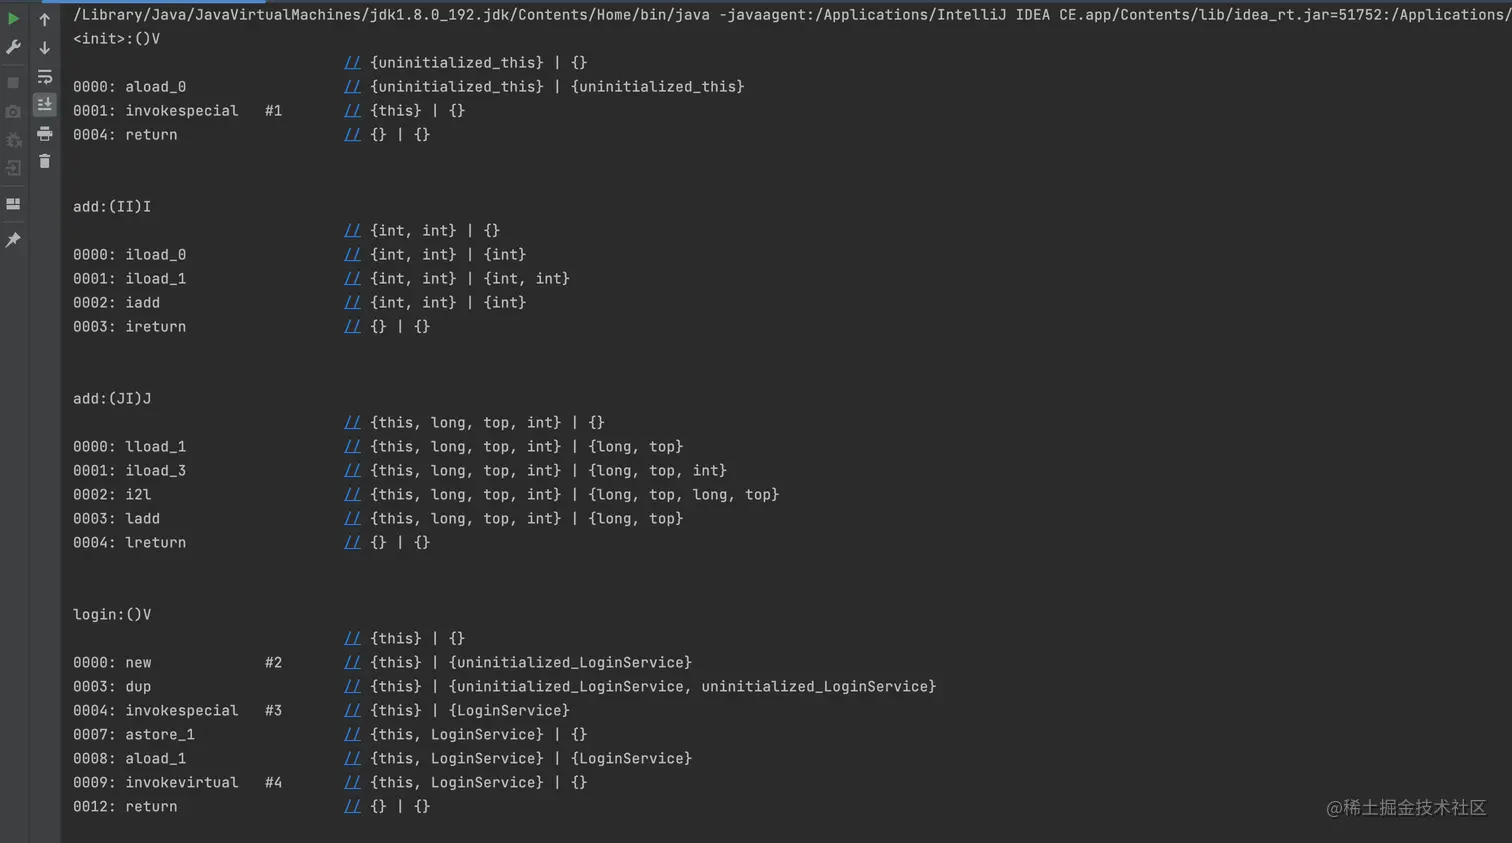Click the Exit icon in the run toolbar
The height and width of the screenshot is (843, 1512).
pos(13,168)
